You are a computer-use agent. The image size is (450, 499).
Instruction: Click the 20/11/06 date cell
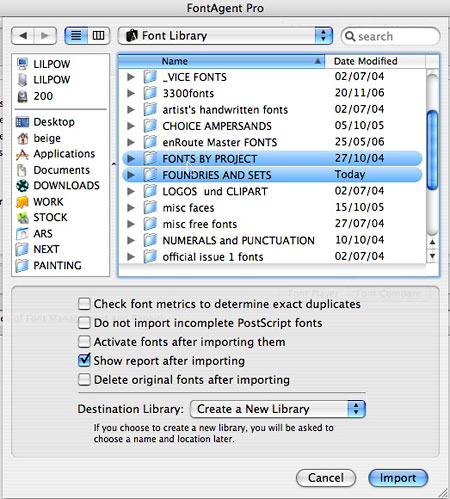click(359, 93)
